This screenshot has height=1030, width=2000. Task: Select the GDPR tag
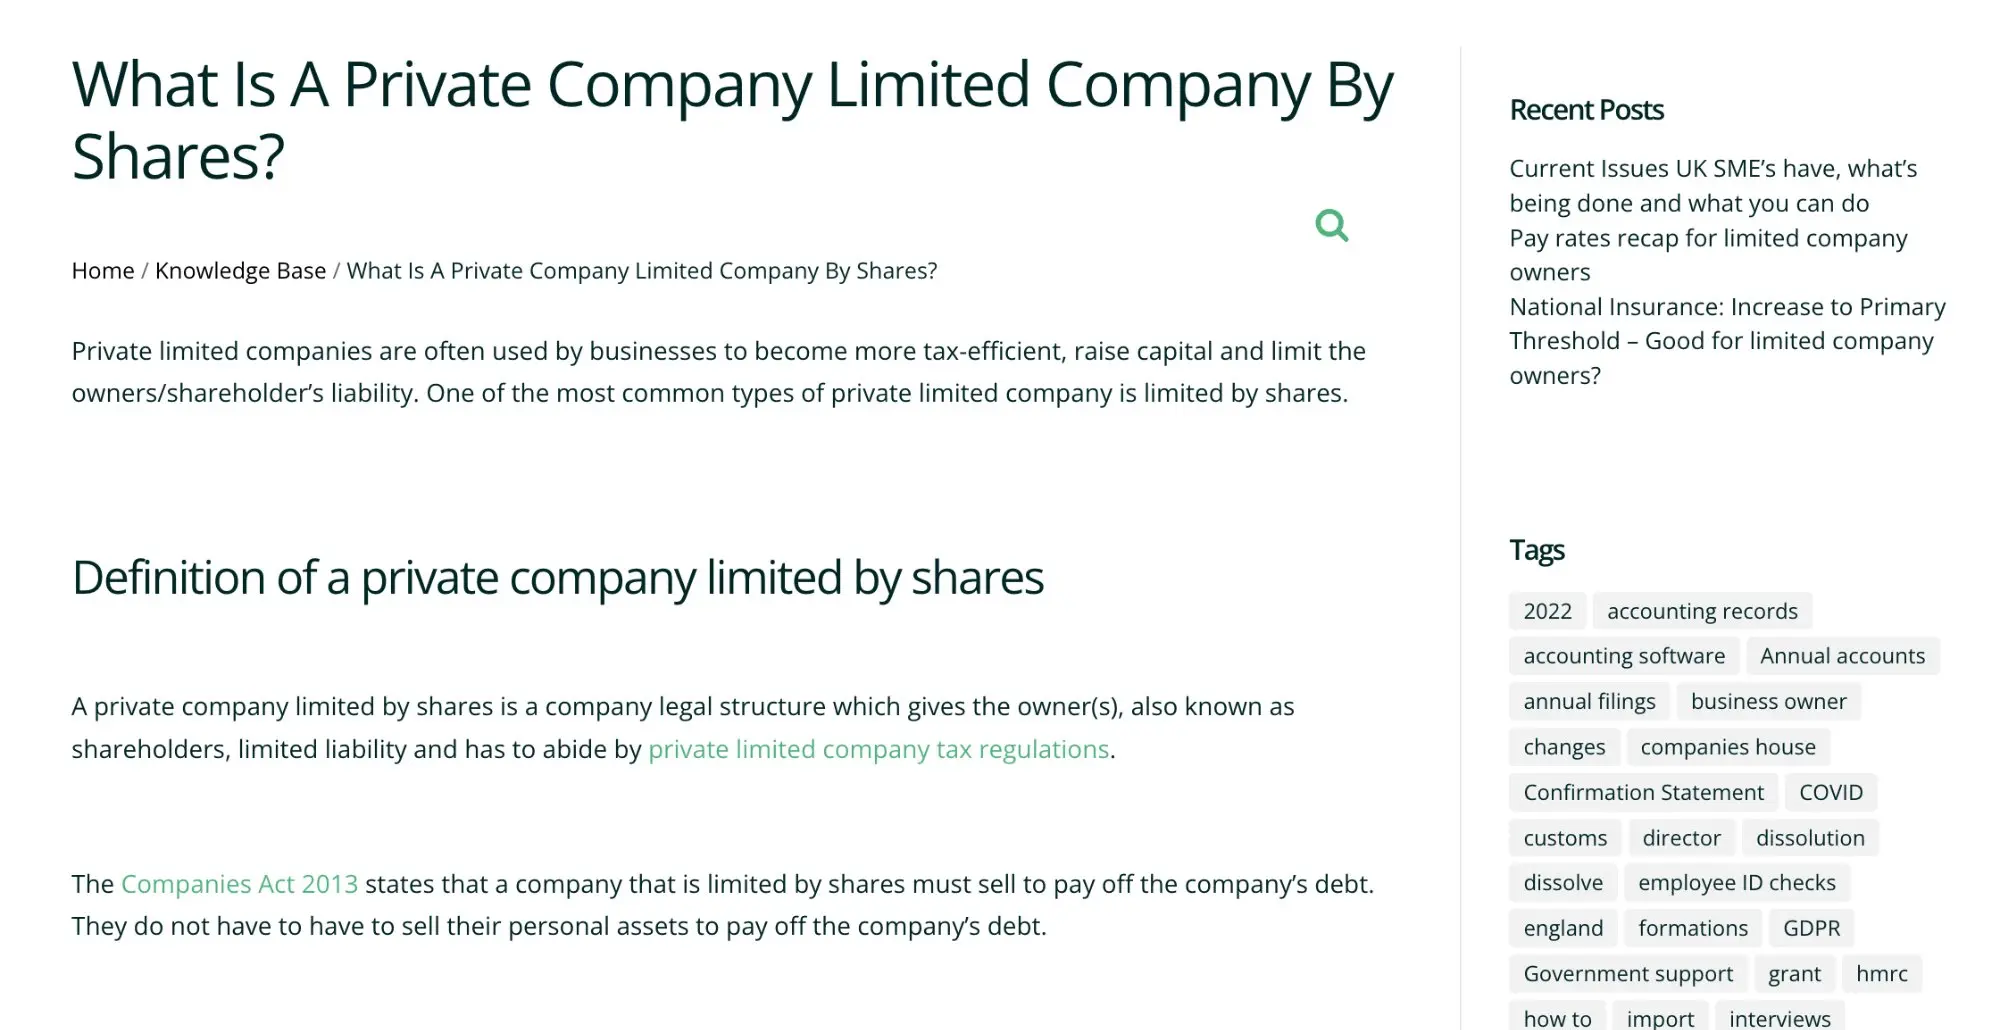point(1811,928)
